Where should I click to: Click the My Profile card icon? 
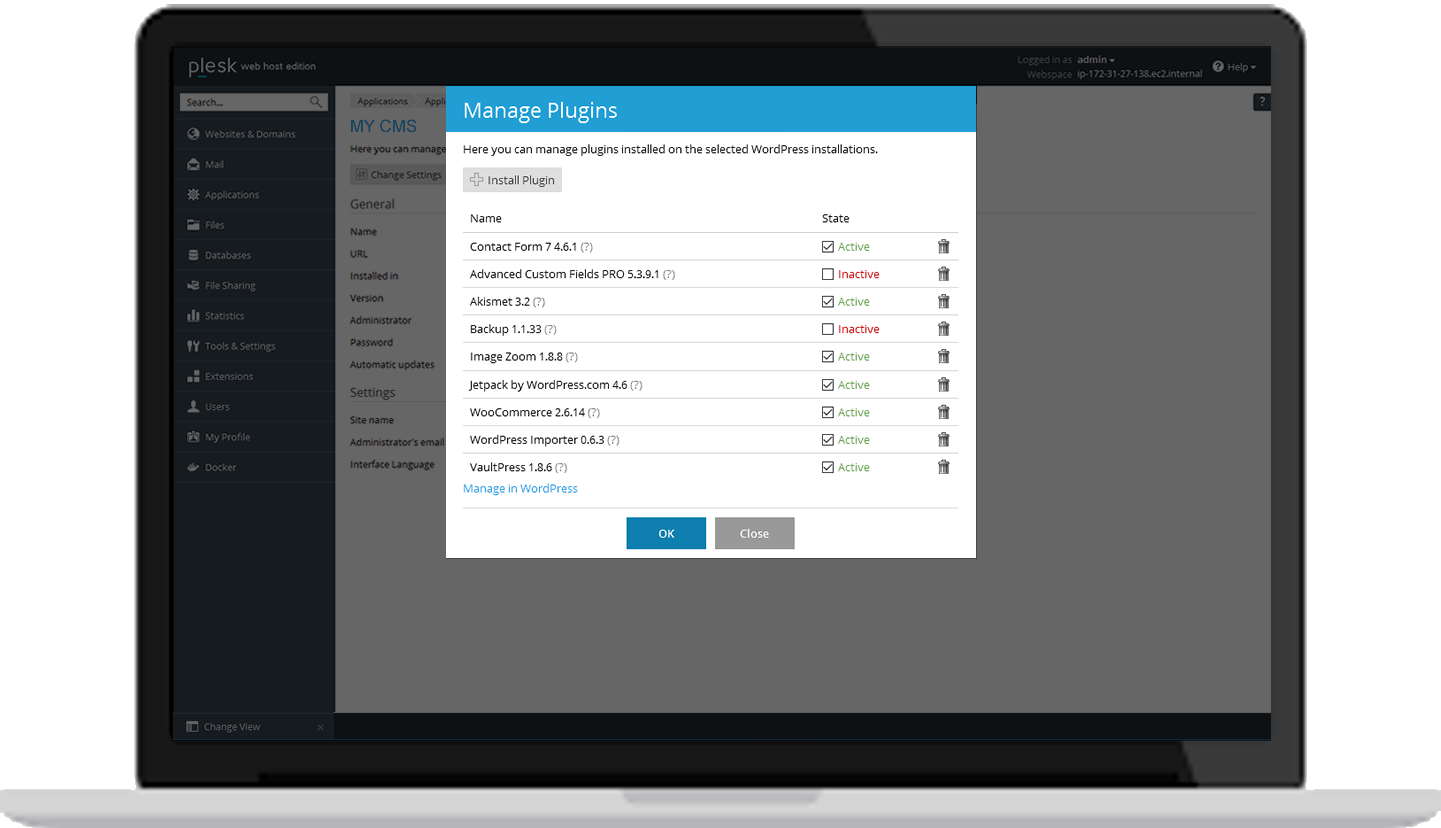[193, 437]
